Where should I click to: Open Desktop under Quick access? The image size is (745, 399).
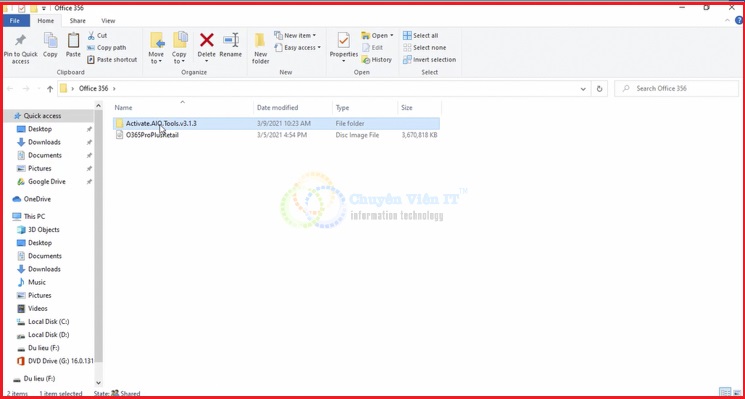coord(40,129)
